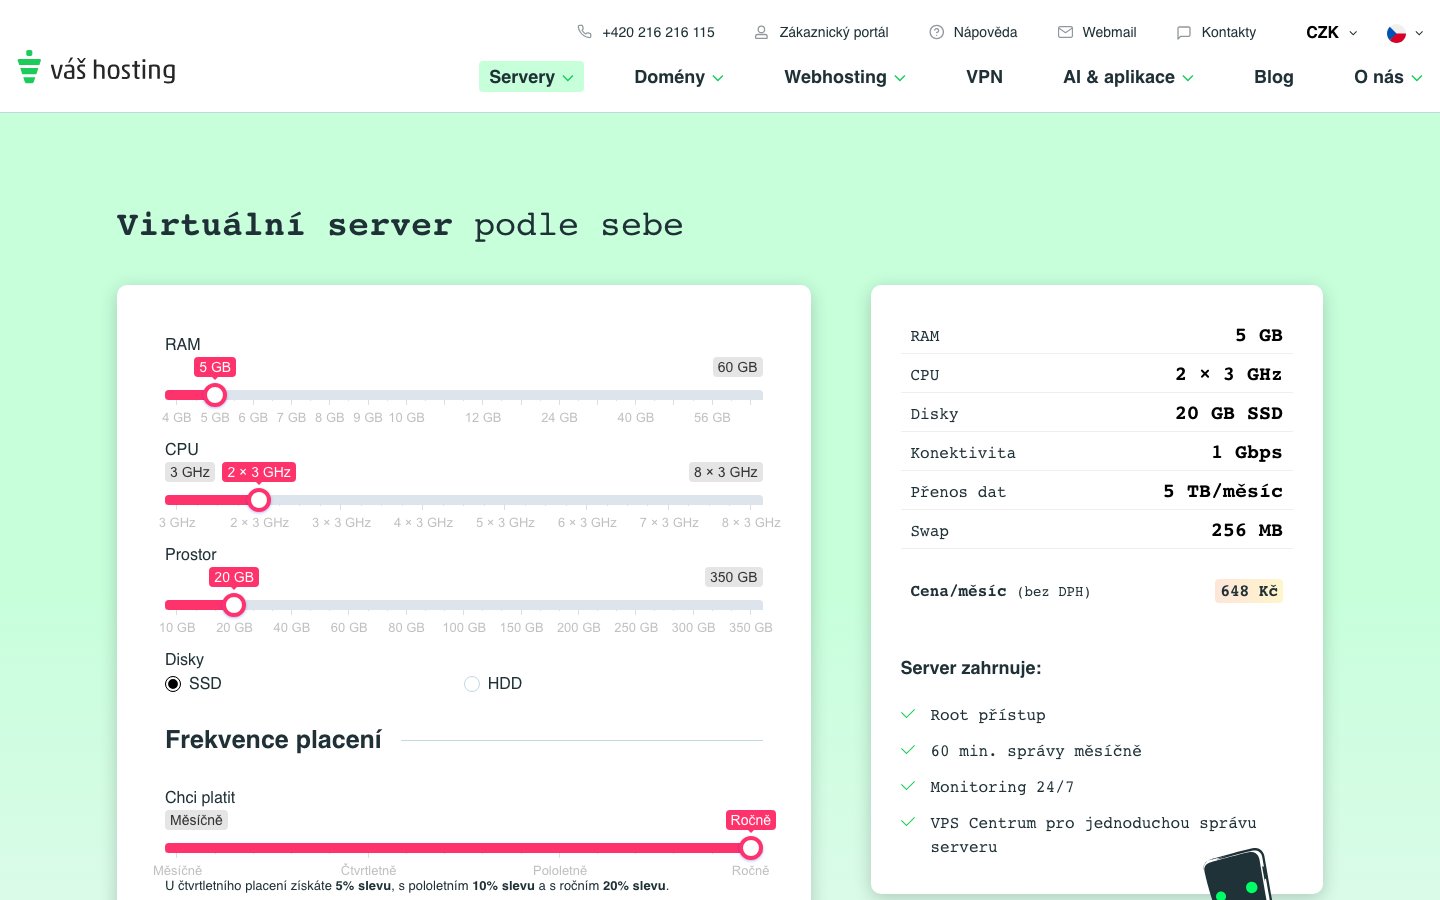The height and width of the screenshot is (900, 1440).
Task: Click the RAM slider handle
Action: point(215,395)
